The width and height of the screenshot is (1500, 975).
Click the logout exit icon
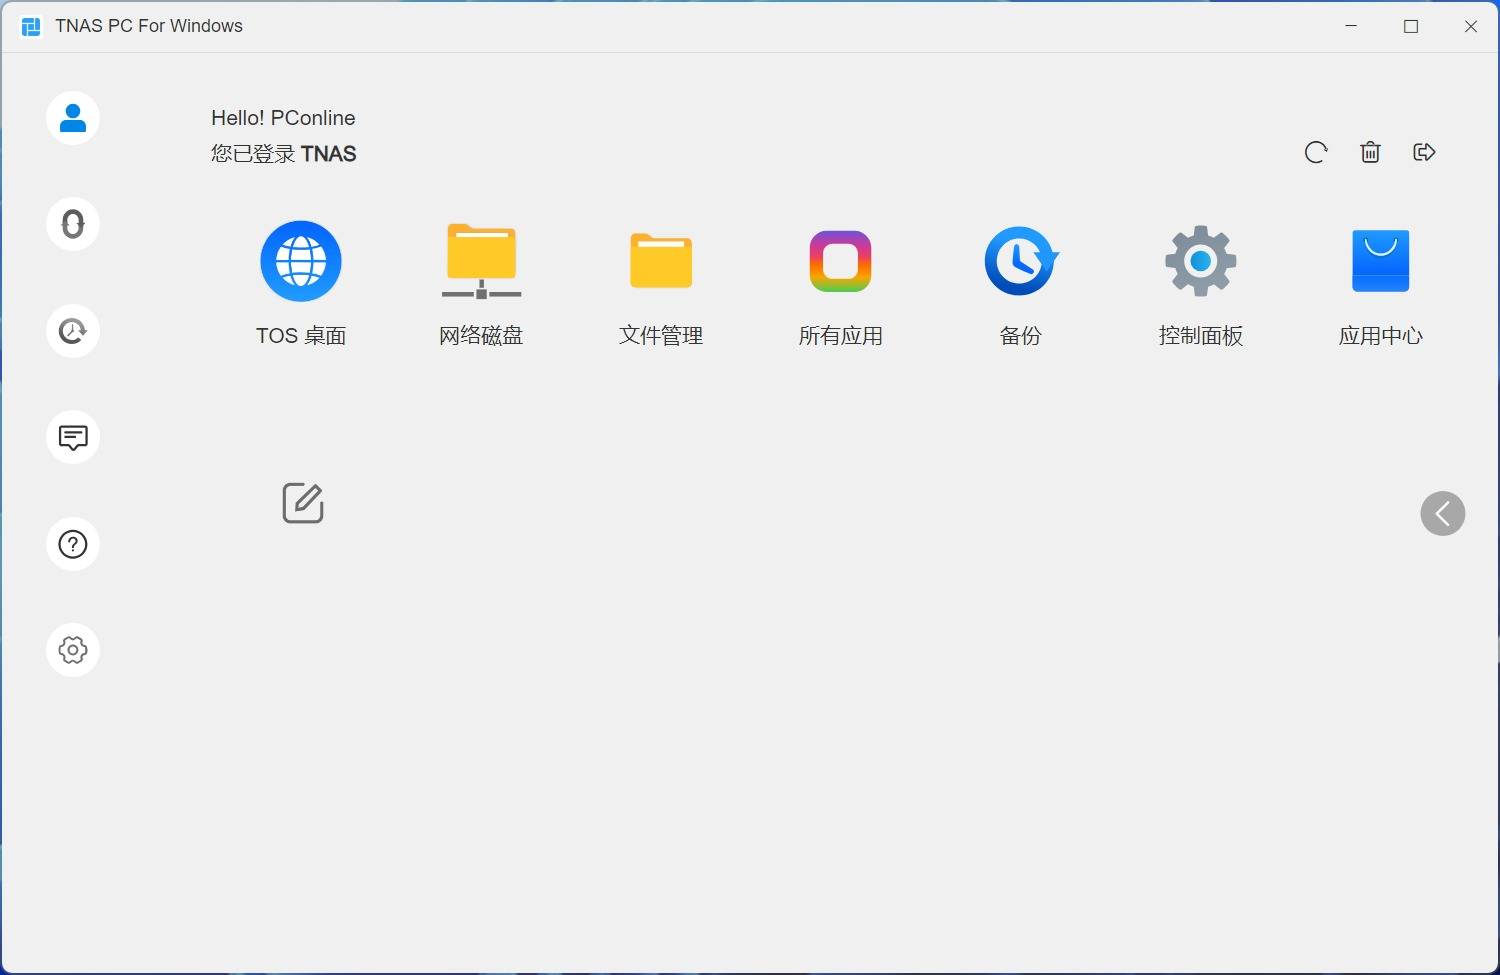1424,152
